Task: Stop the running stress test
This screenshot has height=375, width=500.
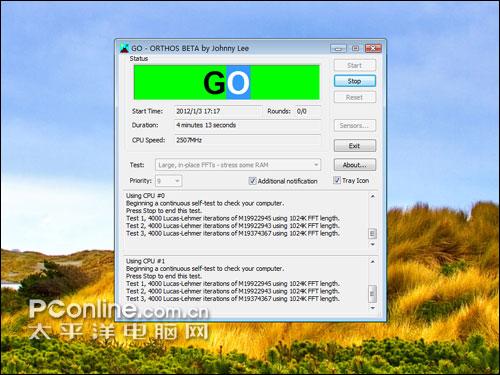Action: click(x=355, y=81)
